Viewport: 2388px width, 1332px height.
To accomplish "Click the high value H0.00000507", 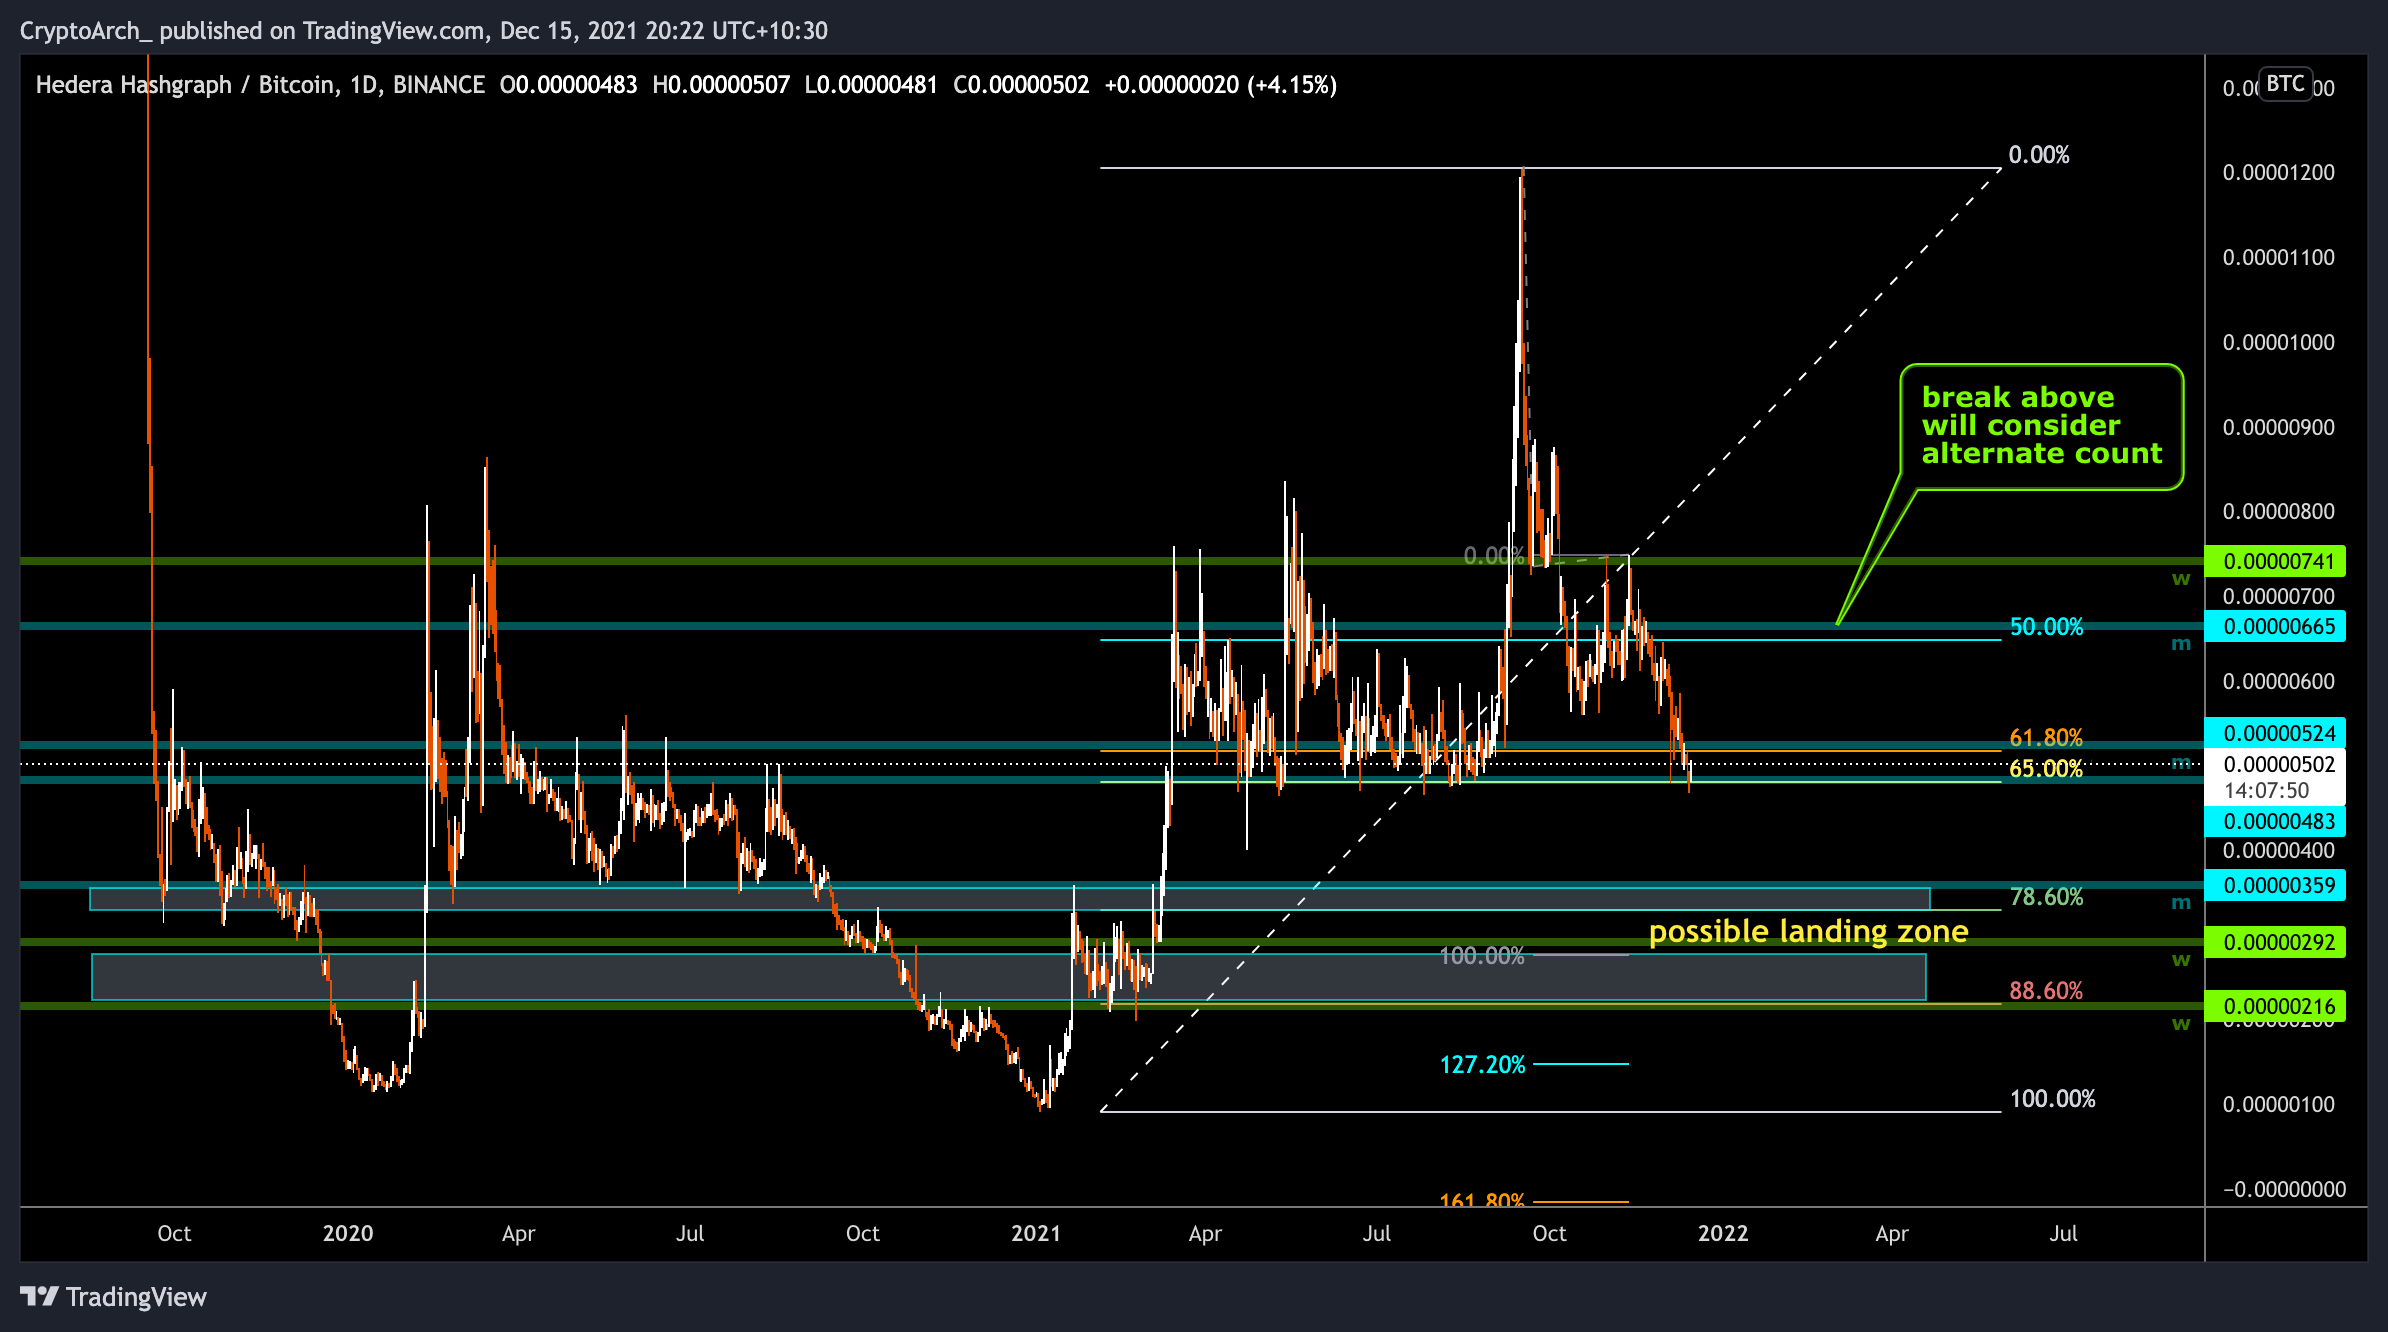I will [x=721, y=85].
